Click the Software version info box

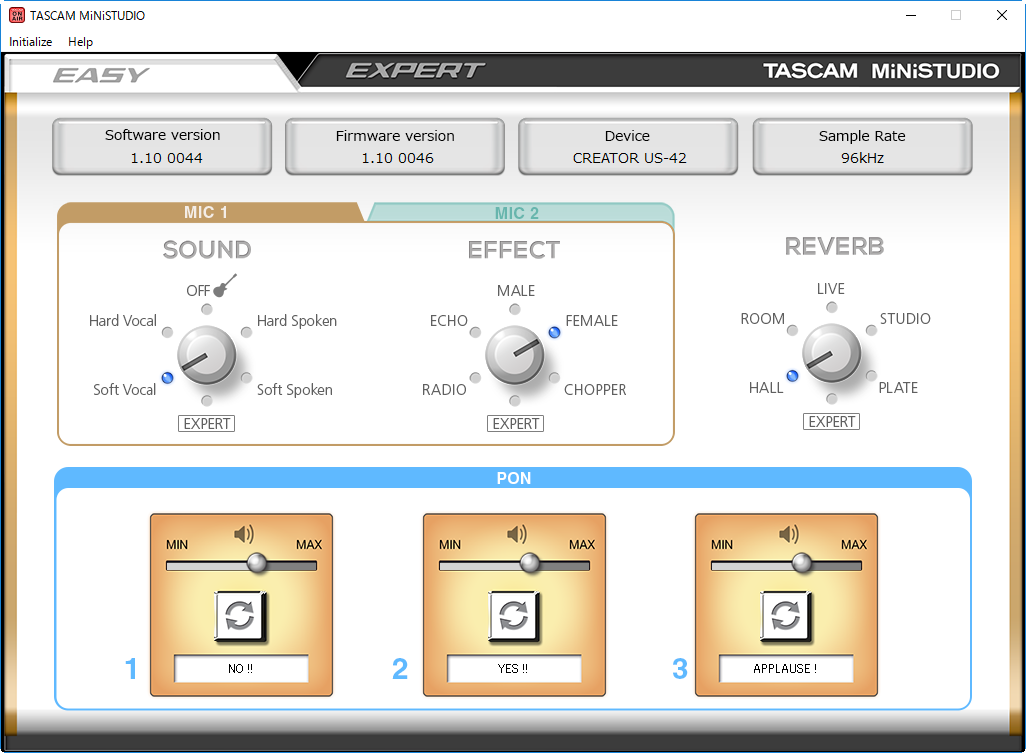click(x=162, y=147)
